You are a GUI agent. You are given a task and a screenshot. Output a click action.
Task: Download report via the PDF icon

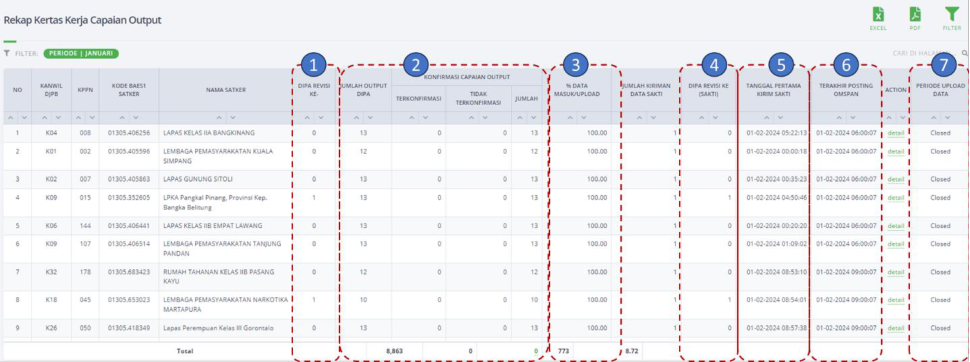tap(915, 15)
